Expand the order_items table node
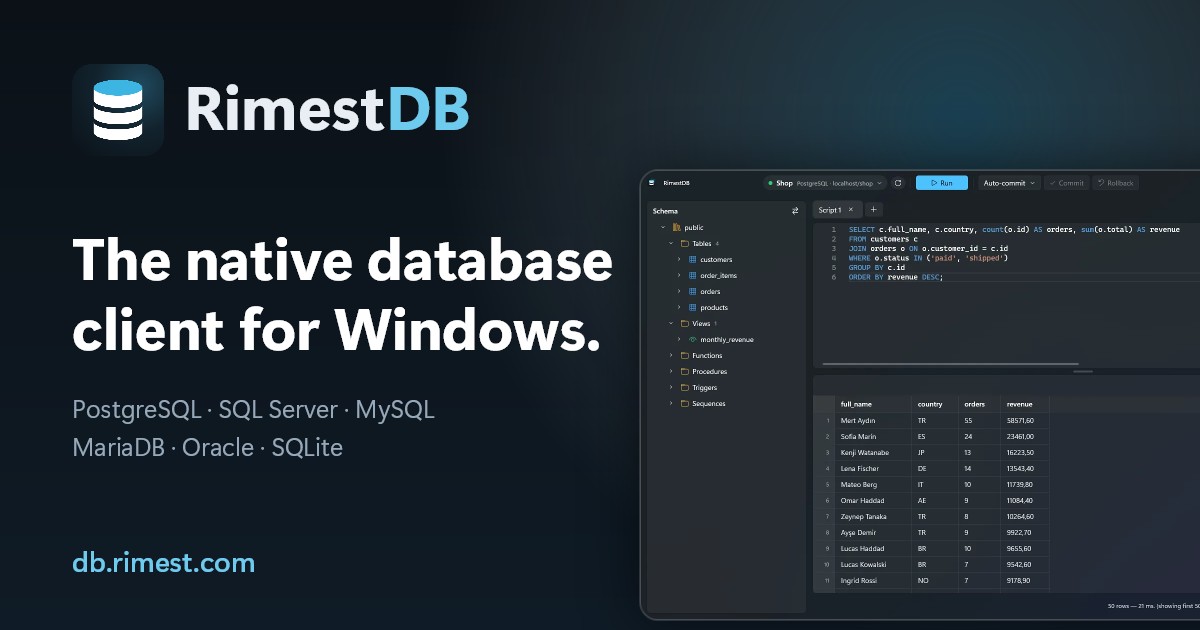1200x630 pixels. coord(679,275)
